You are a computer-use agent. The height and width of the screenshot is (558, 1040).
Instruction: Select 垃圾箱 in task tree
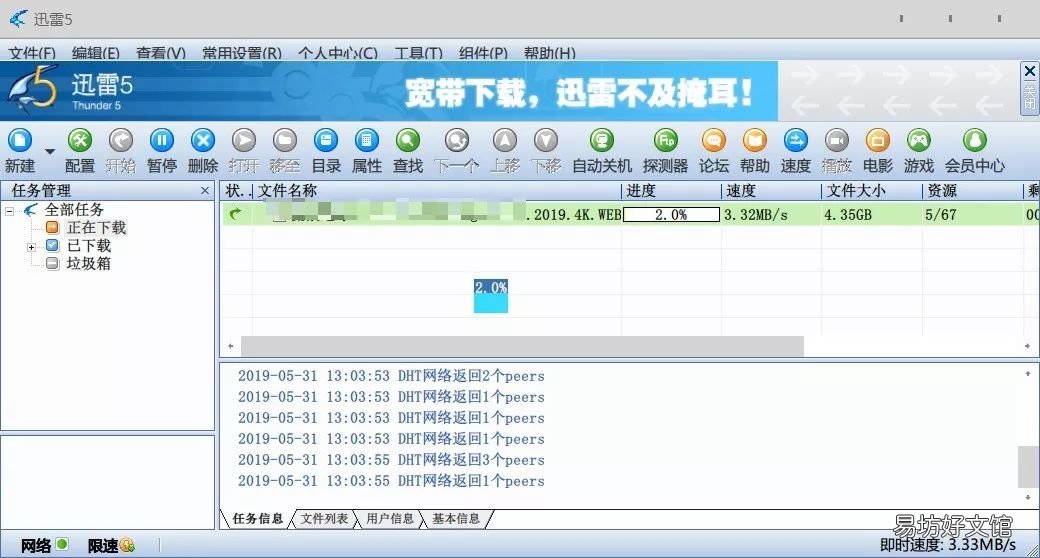(89, 263)
